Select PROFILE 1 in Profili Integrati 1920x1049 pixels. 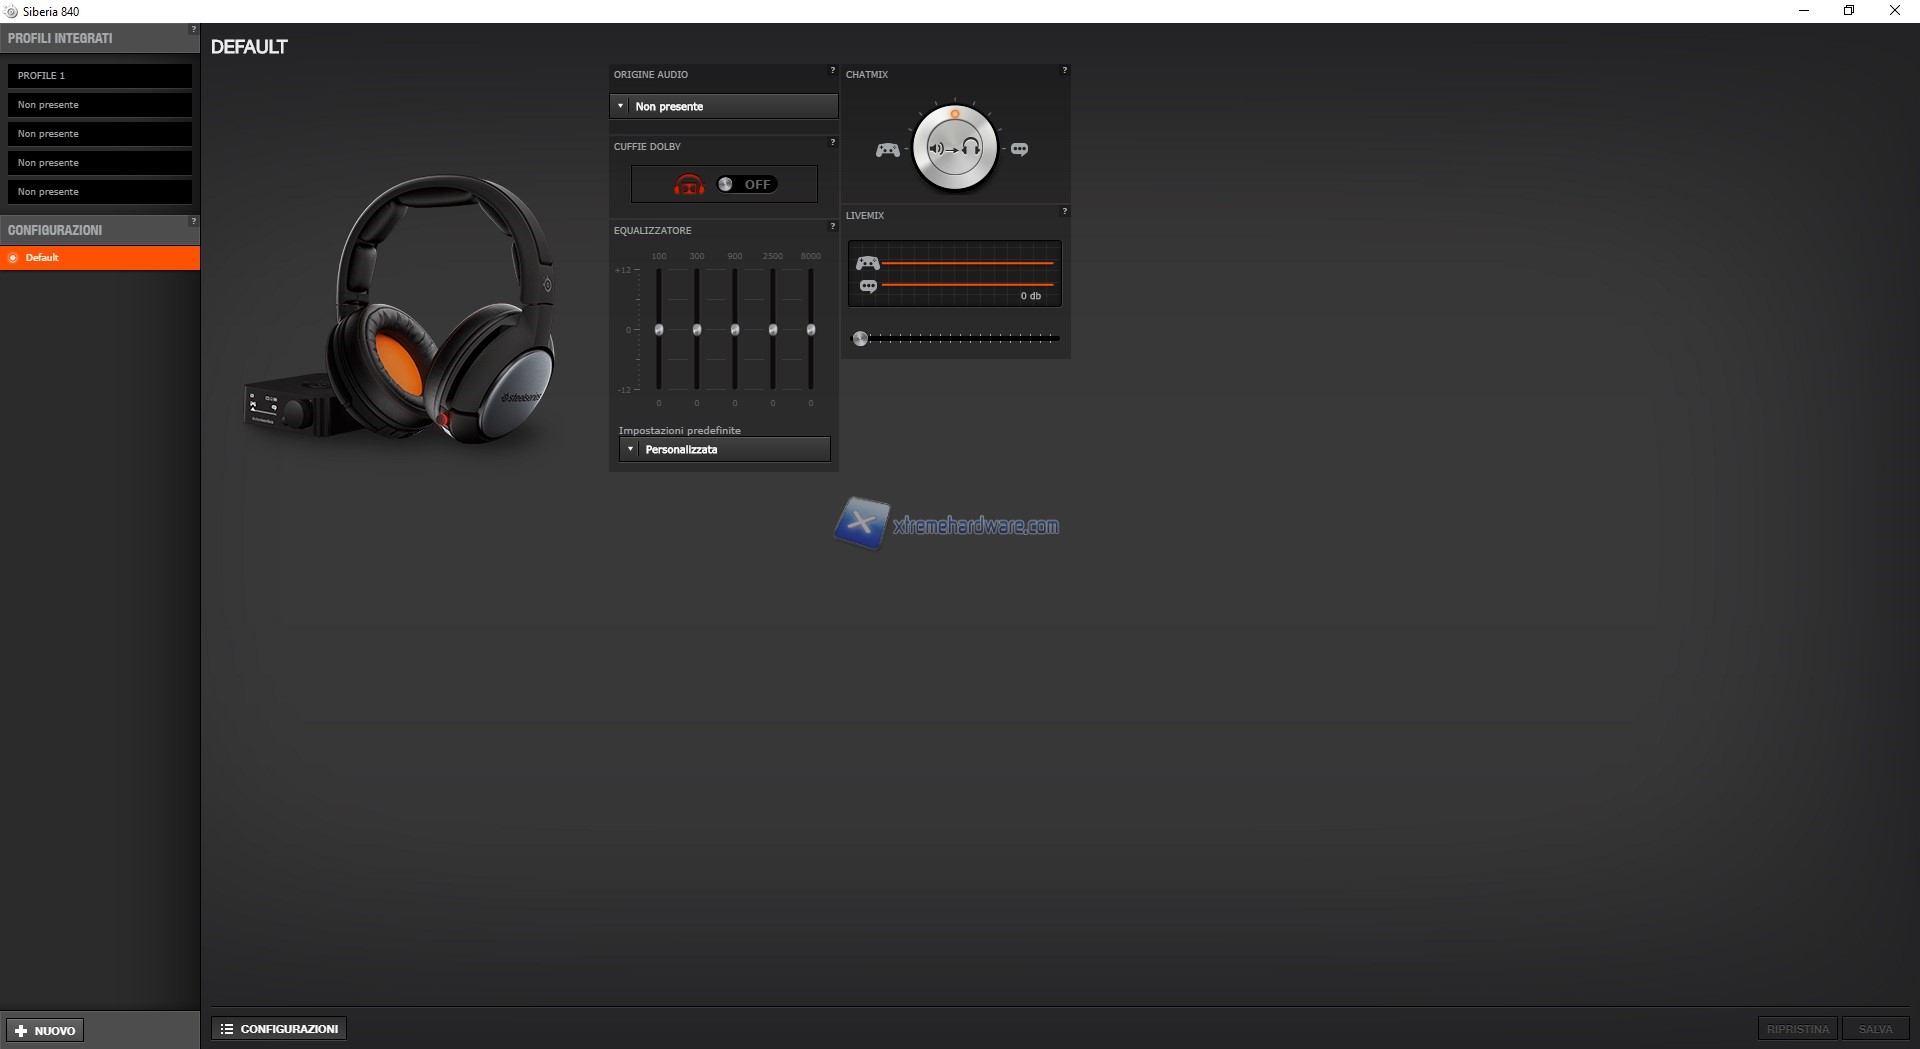99,76
